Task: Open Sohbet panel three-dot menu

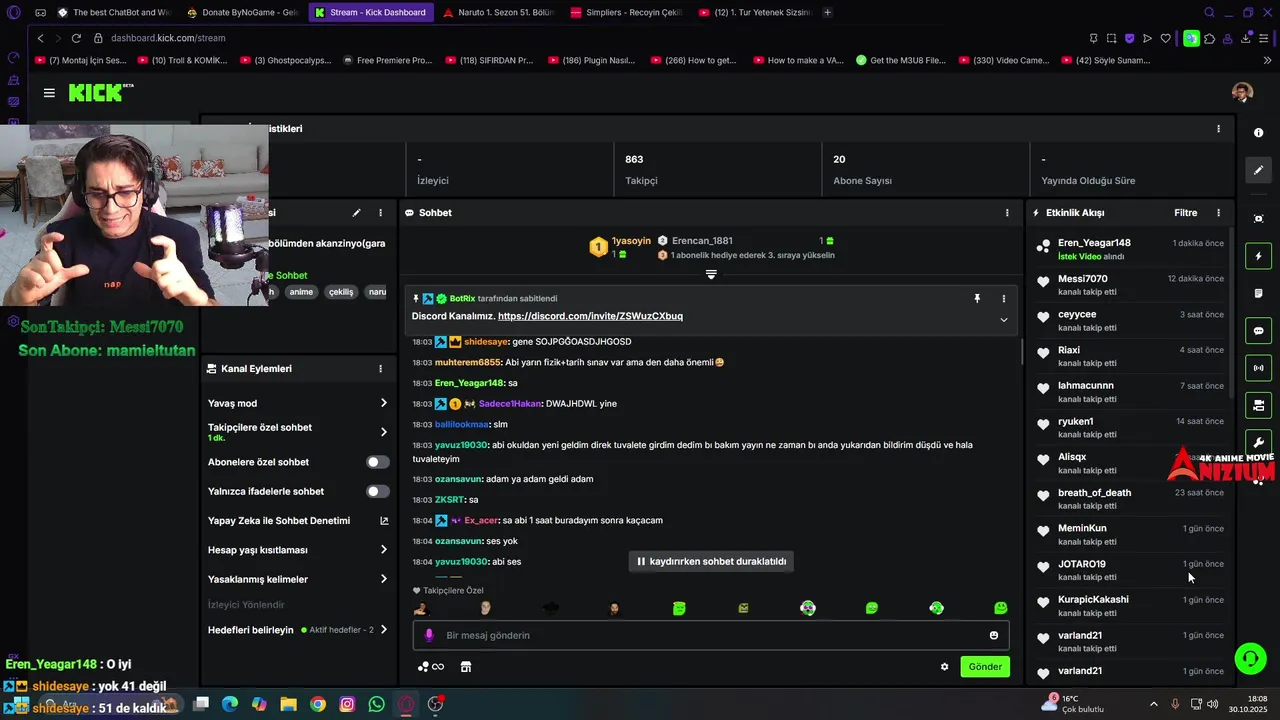Action: [x=1006, y=213]
